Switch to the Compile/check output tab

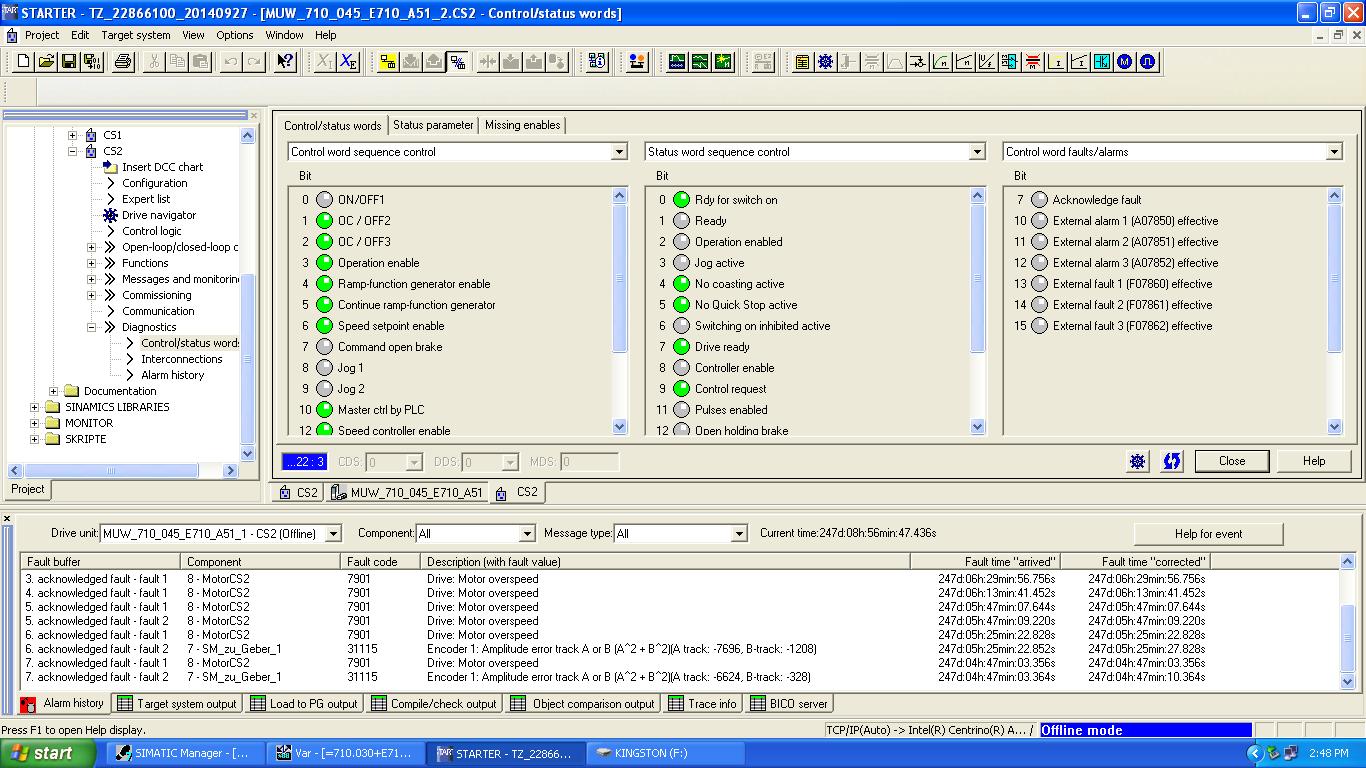point(434,704)
